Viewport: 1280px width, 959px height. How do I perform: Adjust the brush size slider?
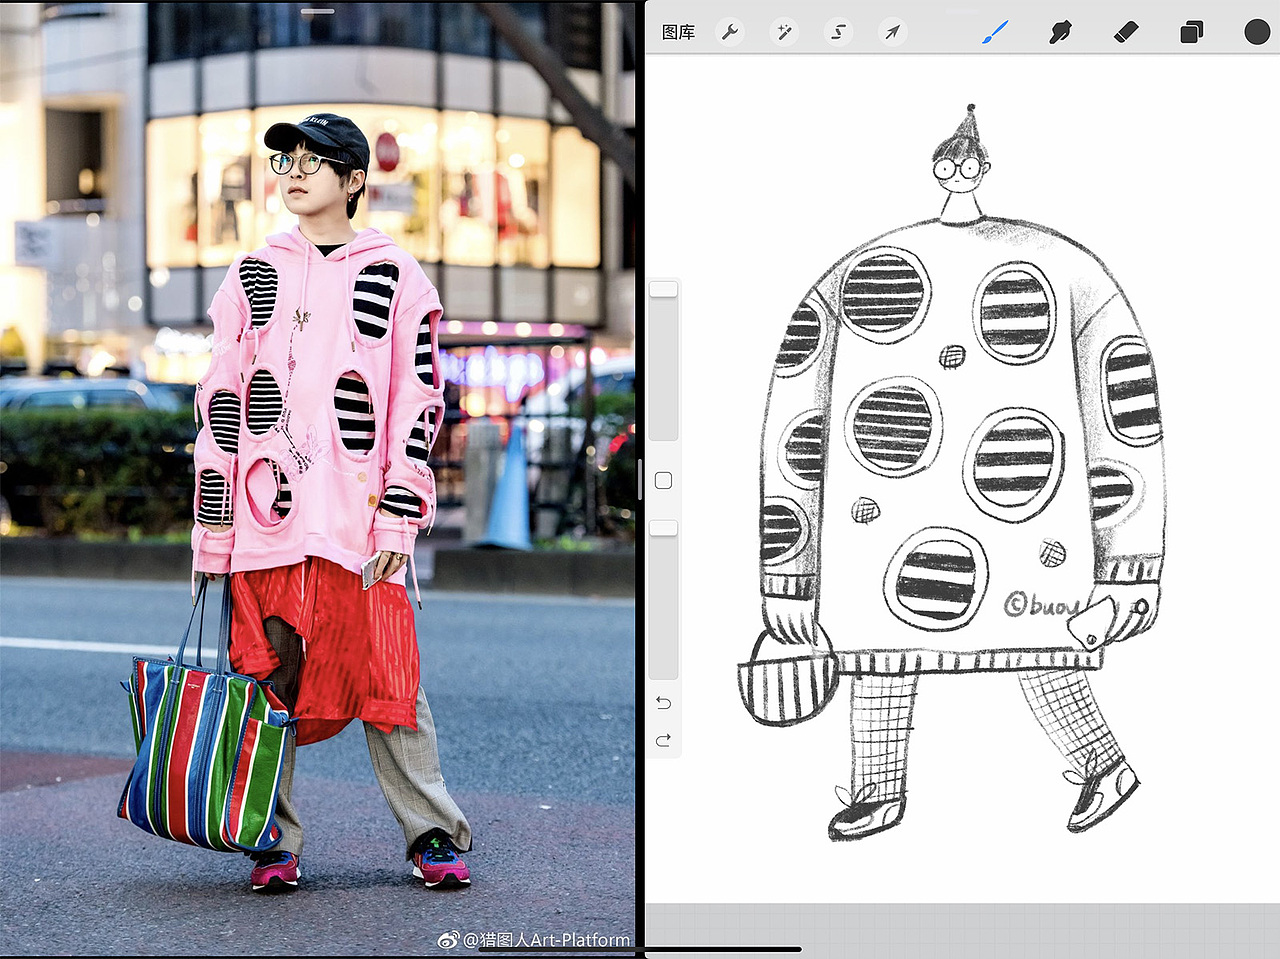coord(663,360)
